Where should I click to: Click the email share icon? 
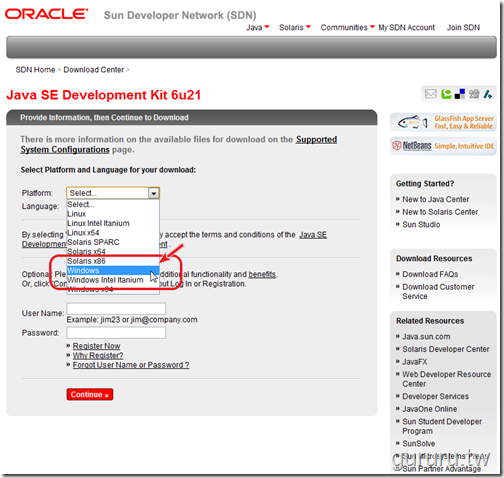(430, 94)
